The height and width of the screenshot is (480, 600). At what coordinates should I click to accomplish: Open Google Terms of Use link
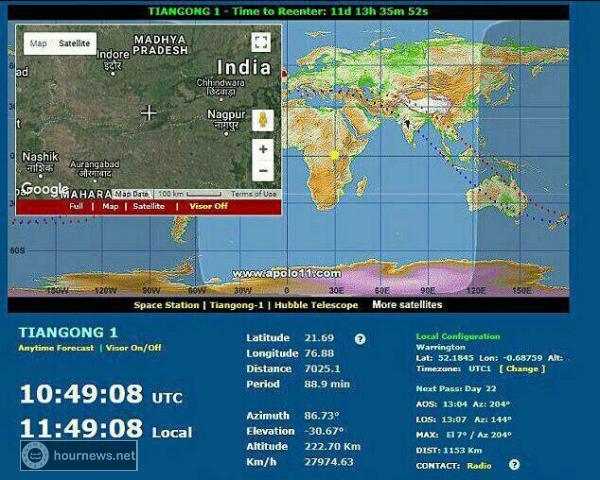click(253, 194)
